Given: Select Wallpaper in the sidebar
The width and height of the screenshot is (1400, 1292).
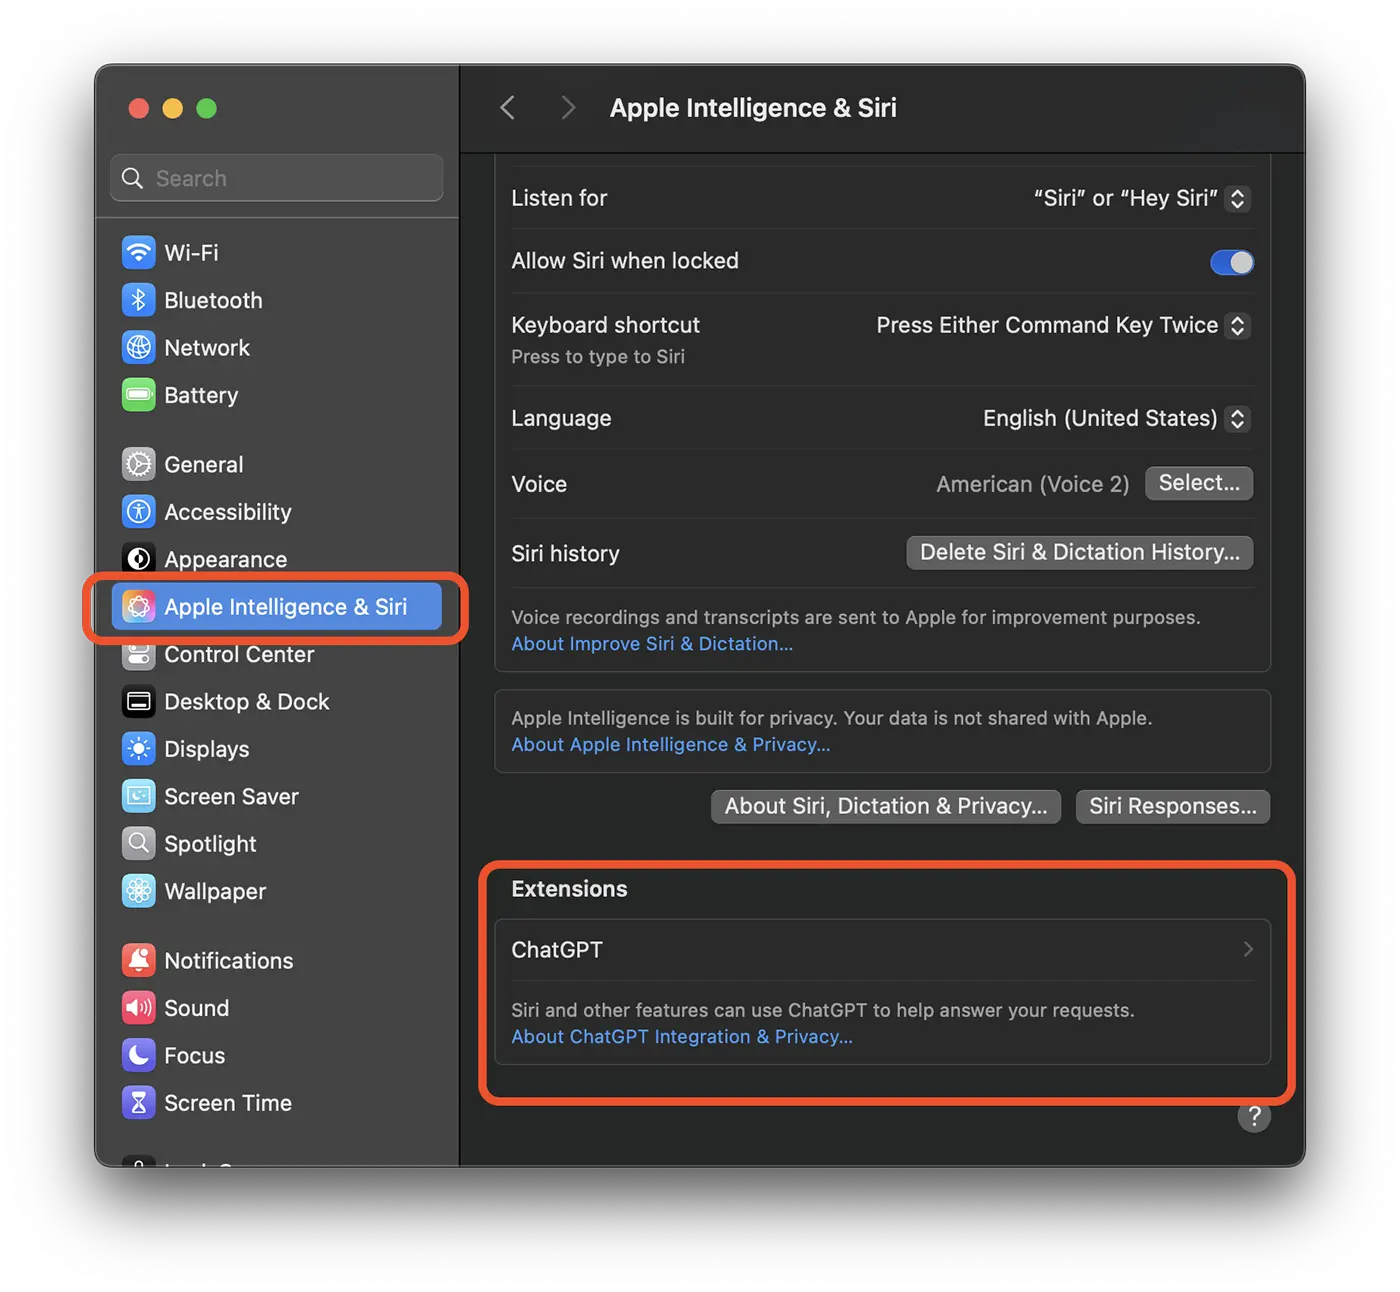Looking at the screenshot, I should (x=277, y=891).
